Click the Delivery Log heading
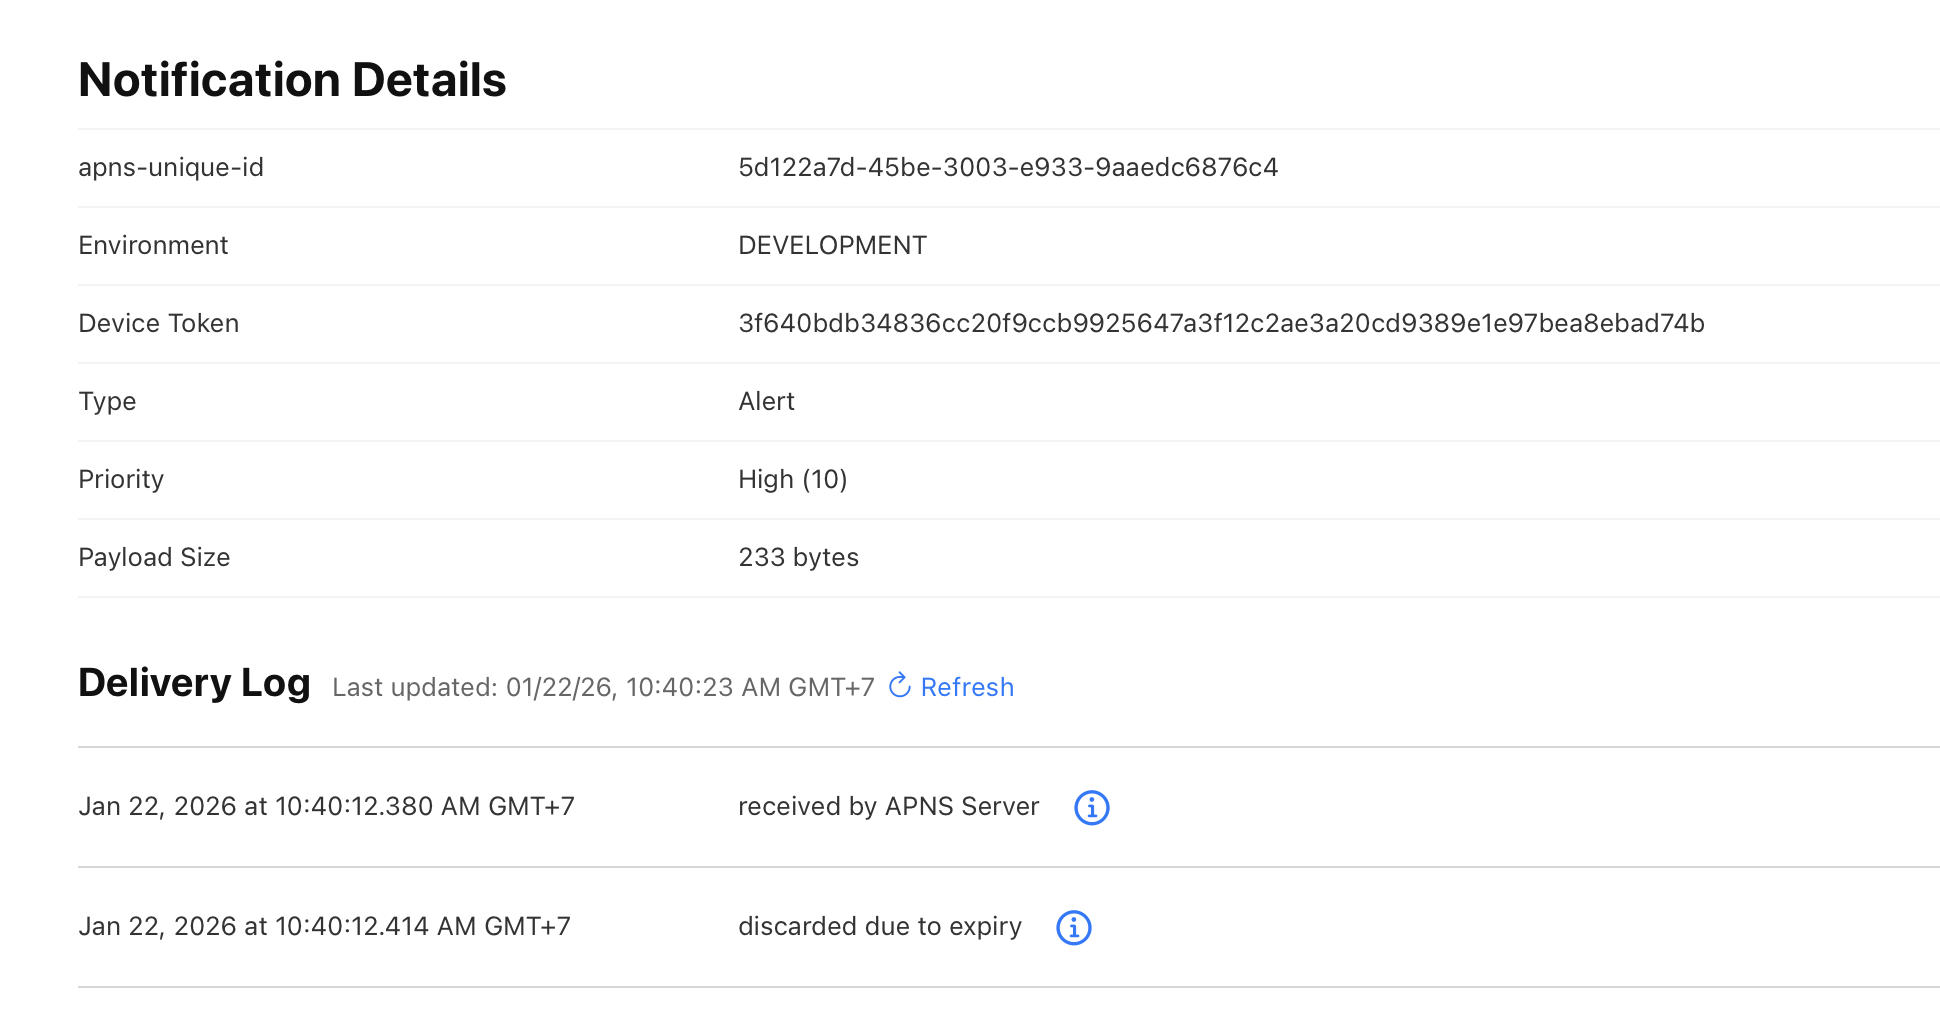 (x=194, y=683)
